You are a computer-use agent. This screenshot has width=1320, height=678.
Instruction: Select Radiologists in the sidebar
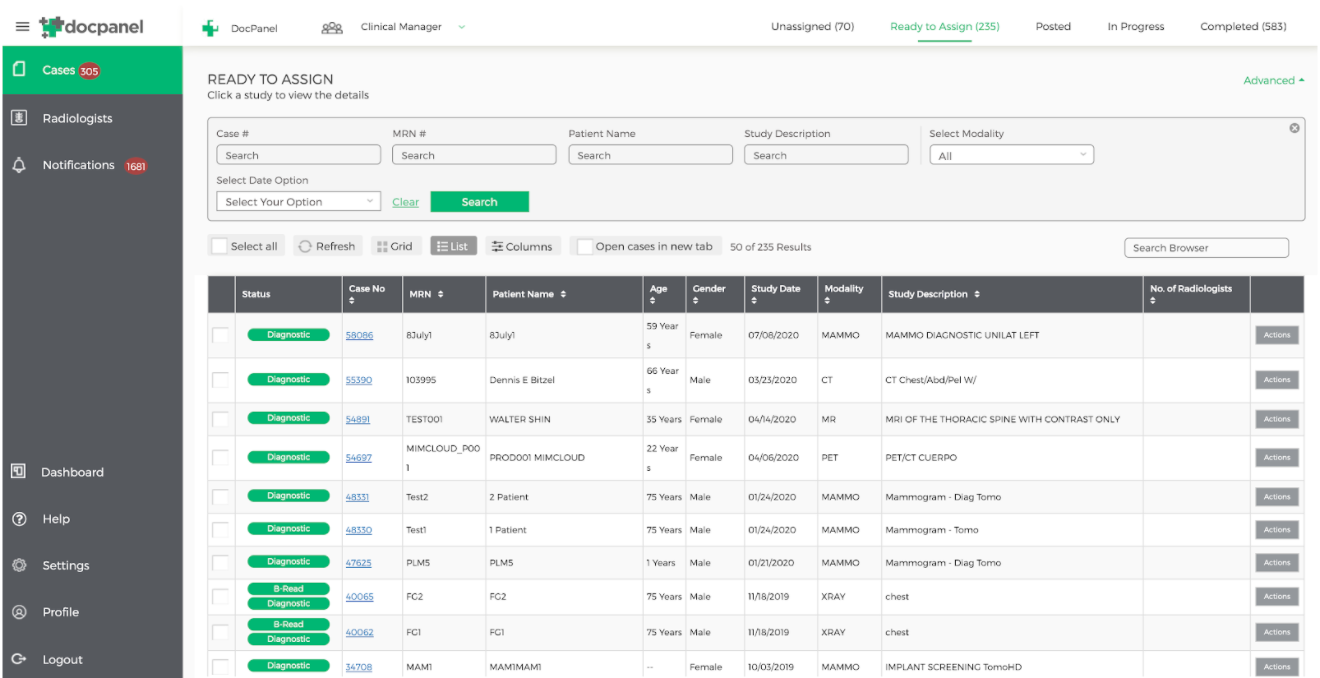(x=76, y=117)
